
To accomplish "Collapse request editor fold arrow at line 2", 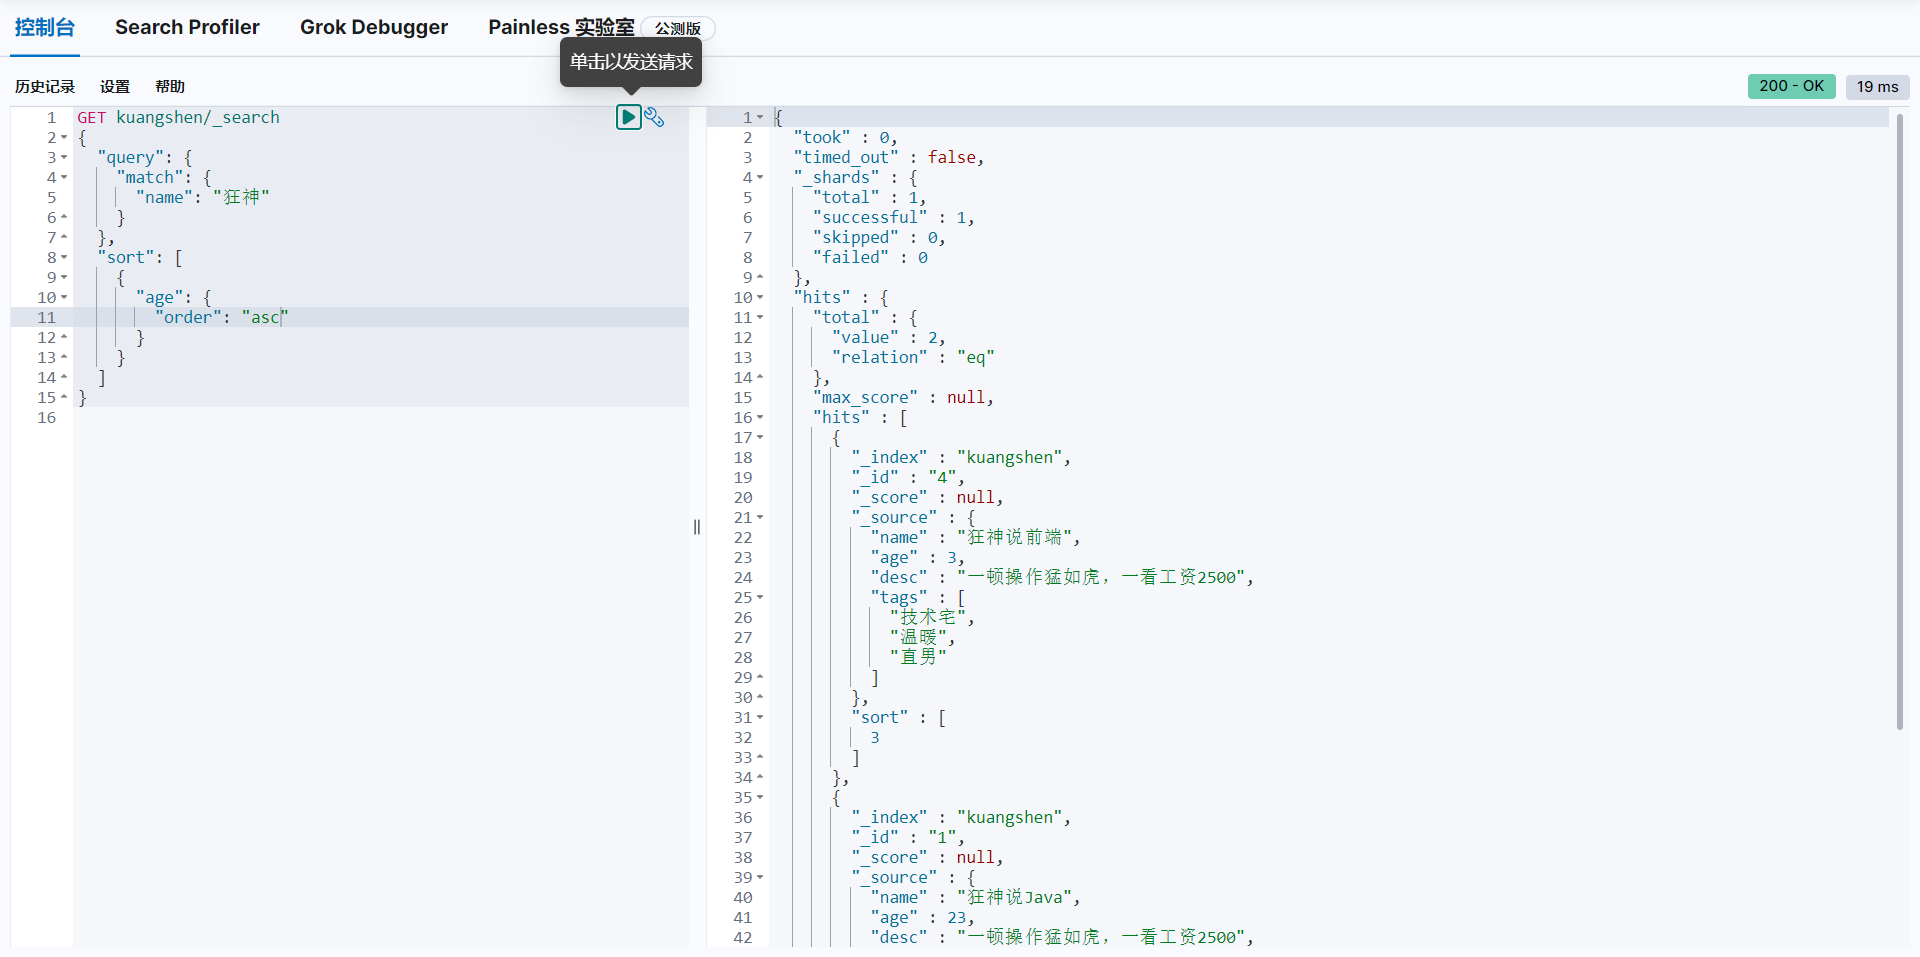I will pos(64,137).
